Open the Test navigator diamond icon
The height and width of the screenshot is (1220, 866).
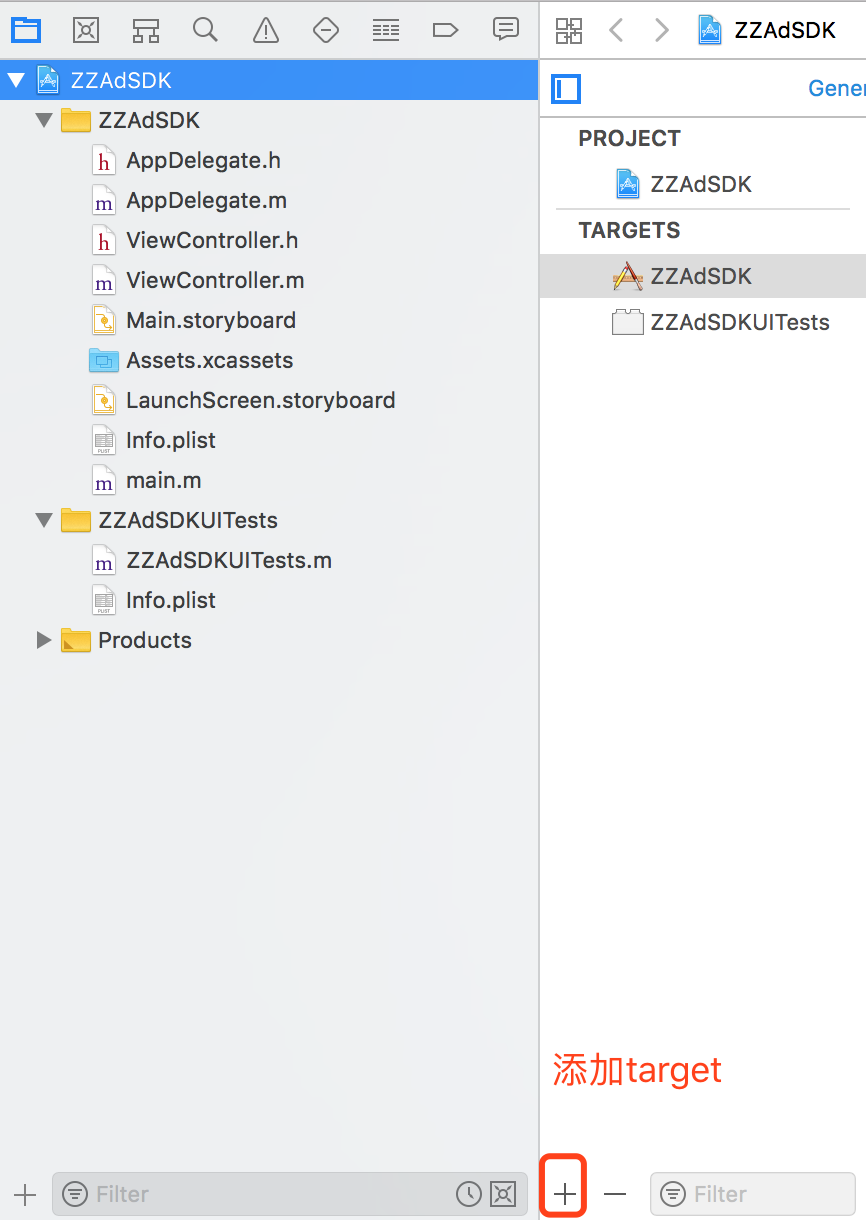click(326, 30)
